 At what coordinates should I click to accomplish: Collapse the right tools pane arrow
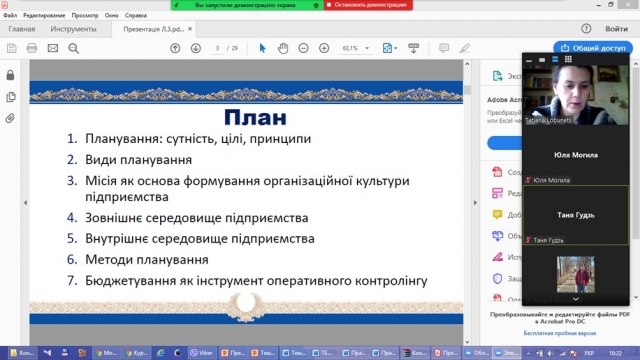point(475,202)
